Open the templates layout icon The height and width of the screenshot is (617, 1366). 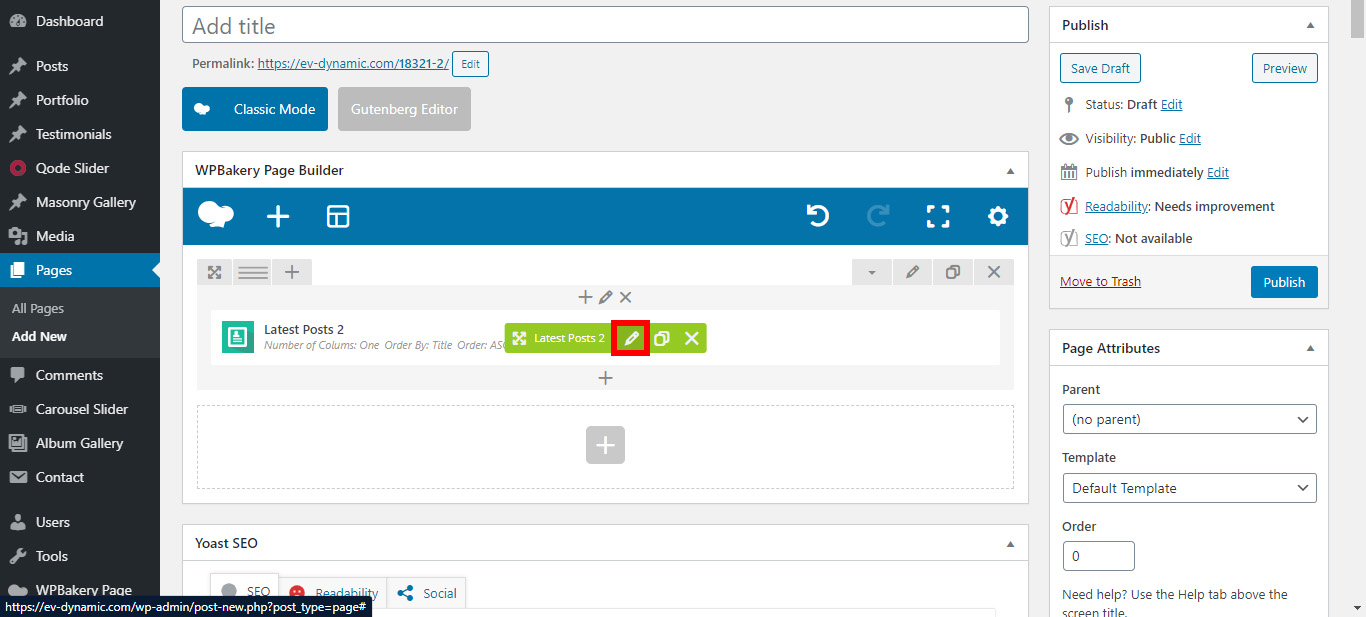click(338, 216)
